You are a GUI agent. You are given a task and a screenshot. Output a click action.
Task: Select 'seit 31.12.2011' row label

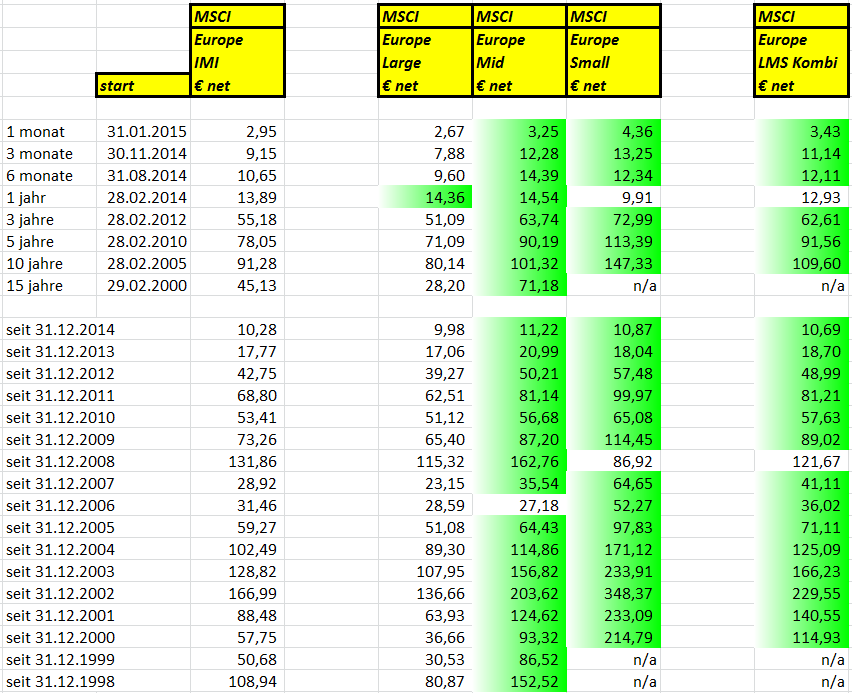(x=60, y=396)
